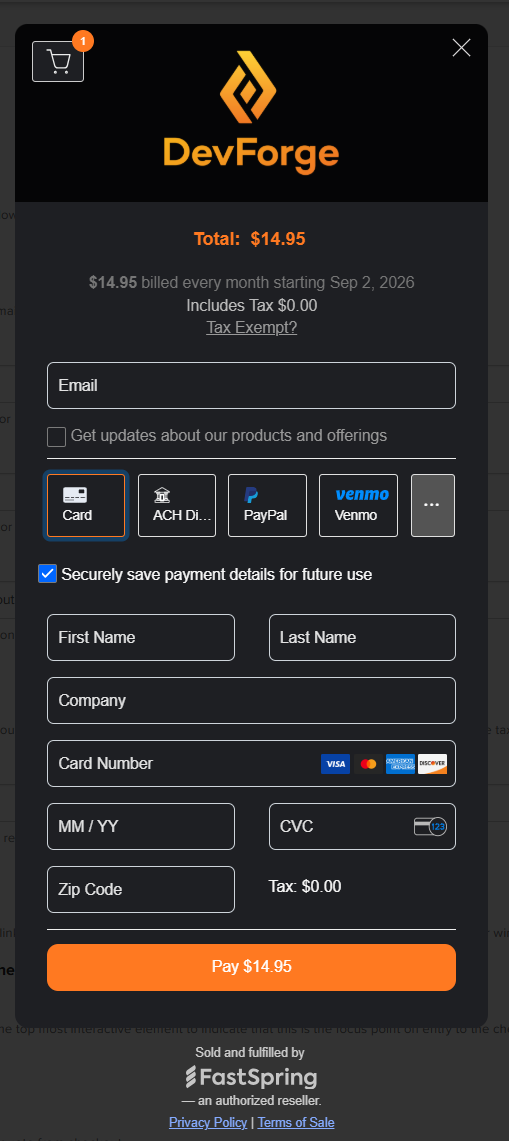The image size is (509, 1141).
Task: Pick Venmo payment option
Action: [x=358, y=506]
